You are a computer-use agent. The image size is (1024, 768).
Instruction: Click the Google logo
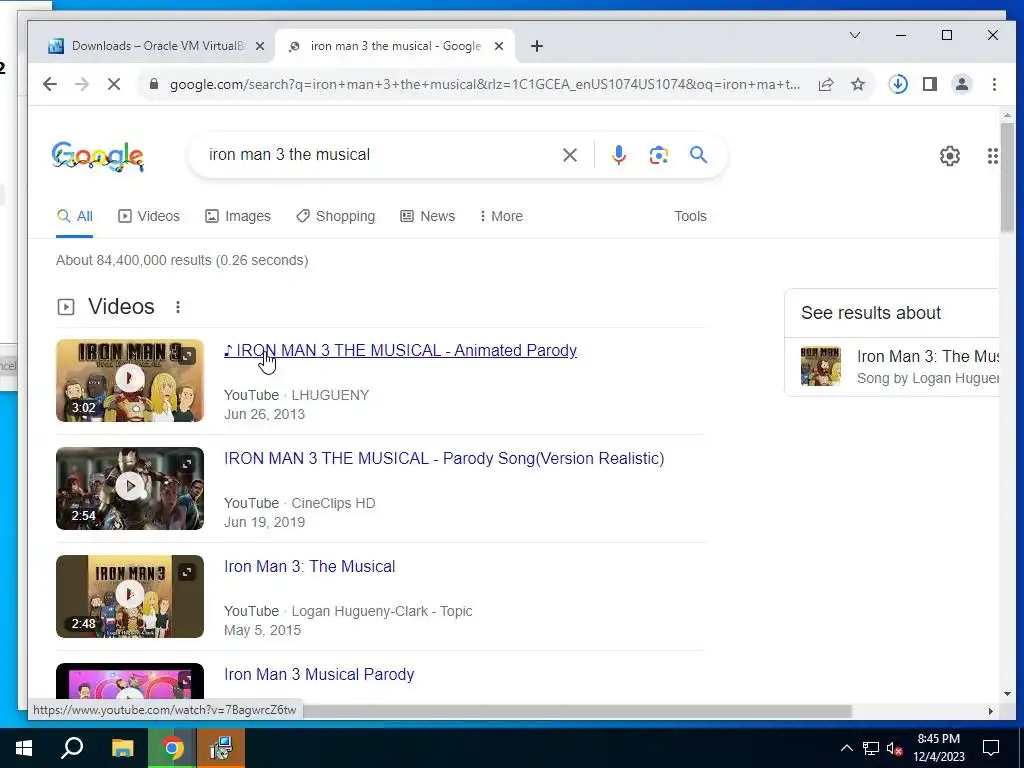pos(98,156)
